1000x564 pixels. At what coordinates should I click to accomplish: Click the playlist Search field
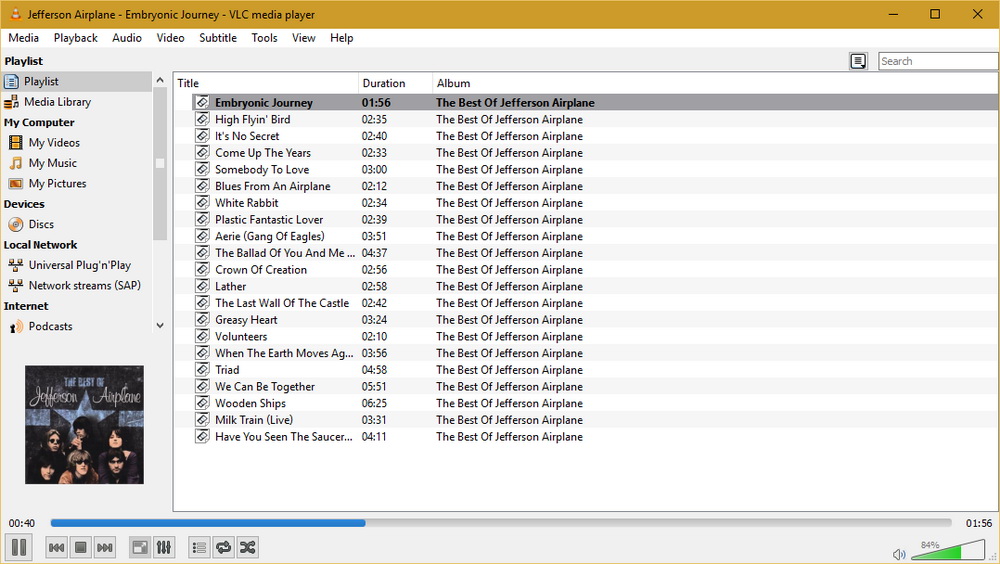coord(938,61)
